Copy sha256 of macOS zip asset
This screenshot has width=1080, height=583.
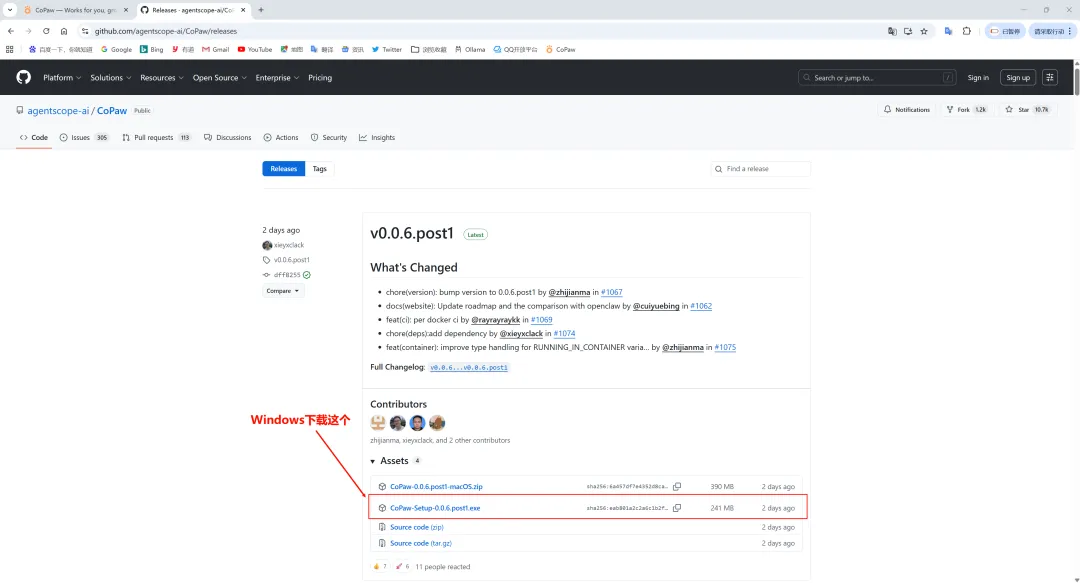click(677, 487)
